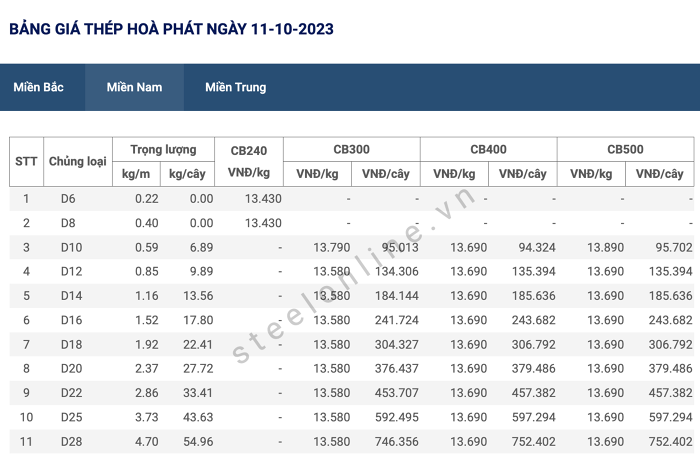This screenshot has width=700, height=463.
Task: Click the 'kg/m' sub-header
Action: 136,174
